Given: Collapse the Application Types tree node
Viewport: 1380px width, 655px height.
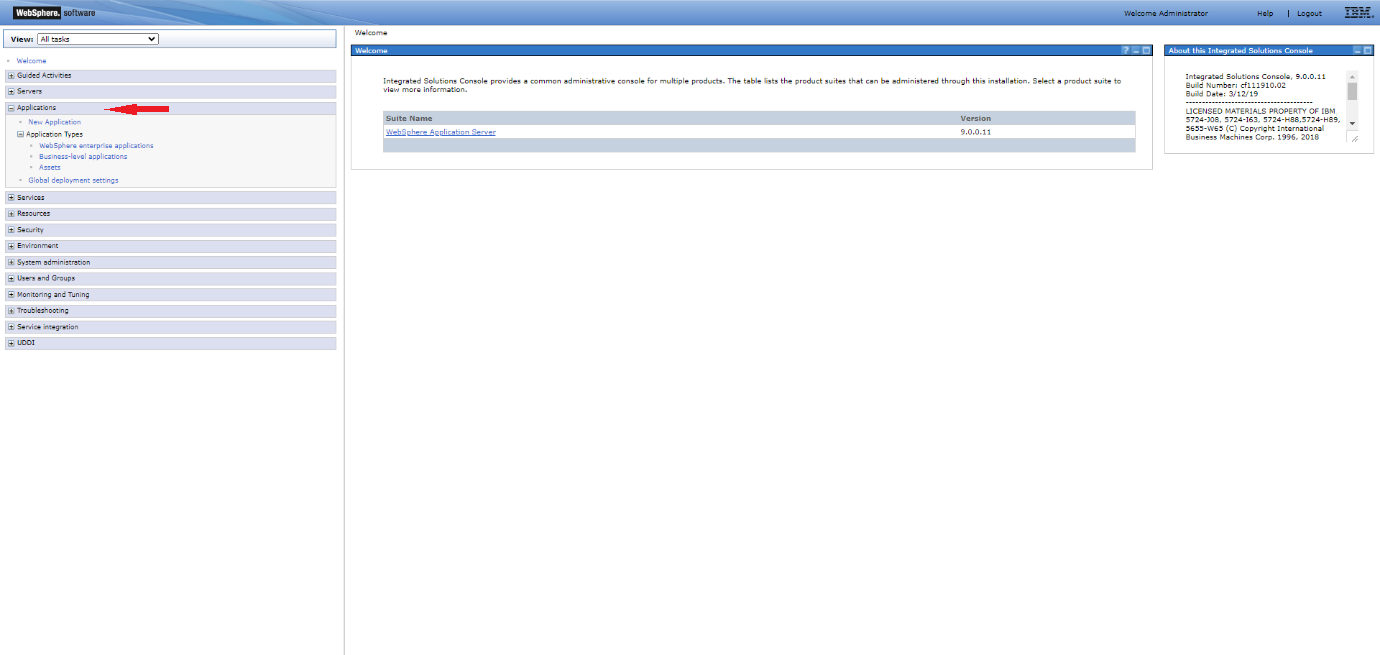Looking at the screenshot, I should [20, 133].
